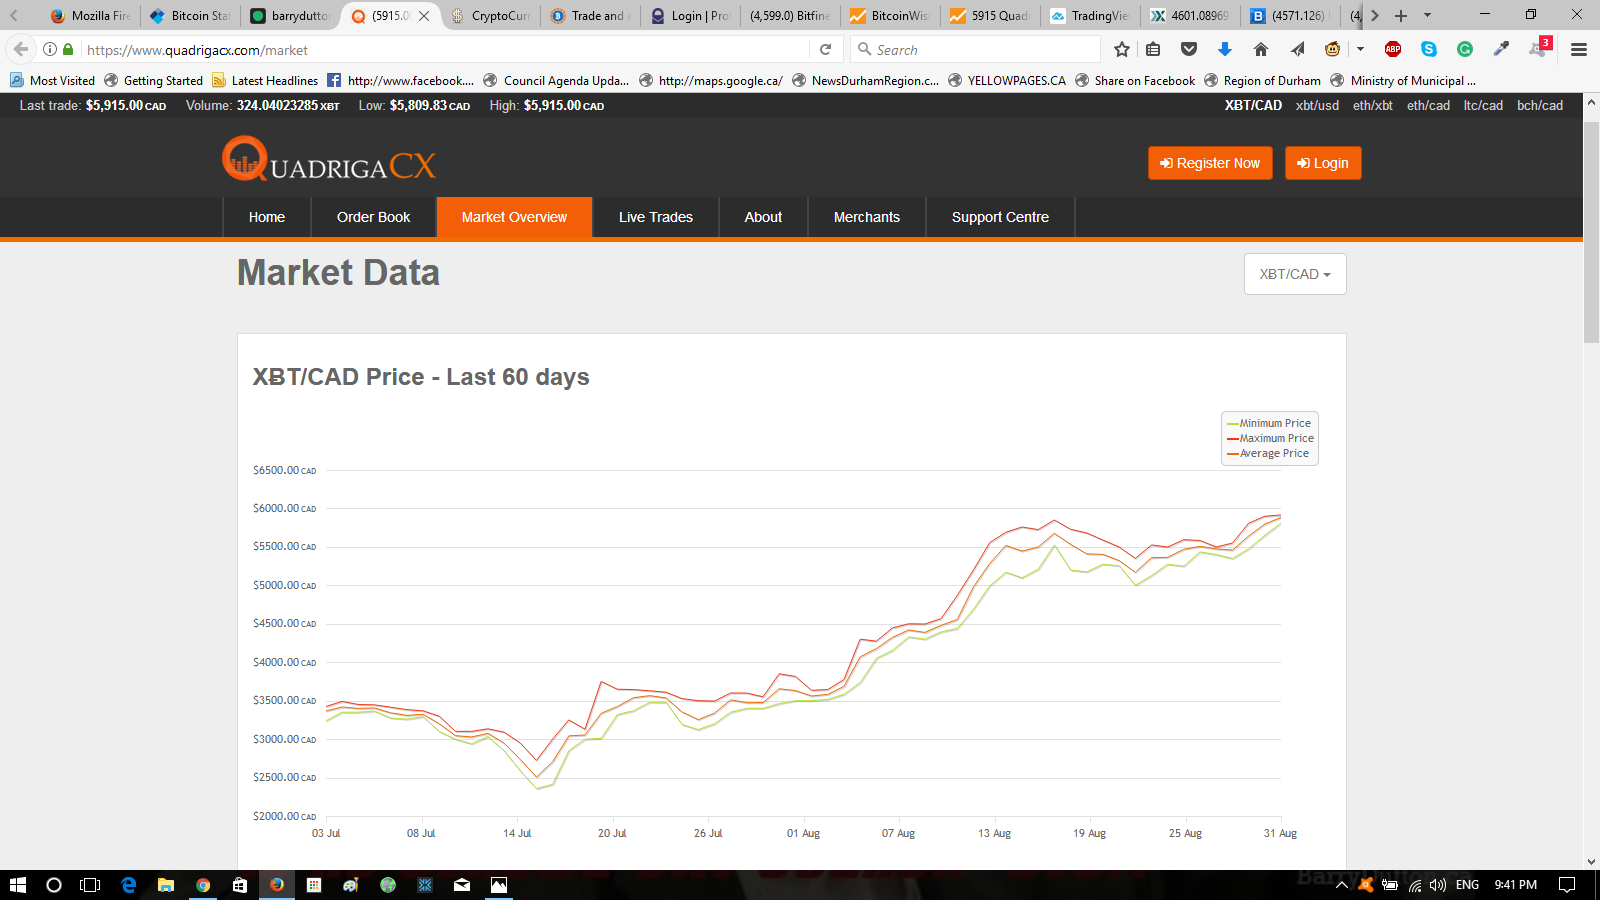Open the YELLOWPAGES.CA bookmark
1600x900 pixels.
1007,81
